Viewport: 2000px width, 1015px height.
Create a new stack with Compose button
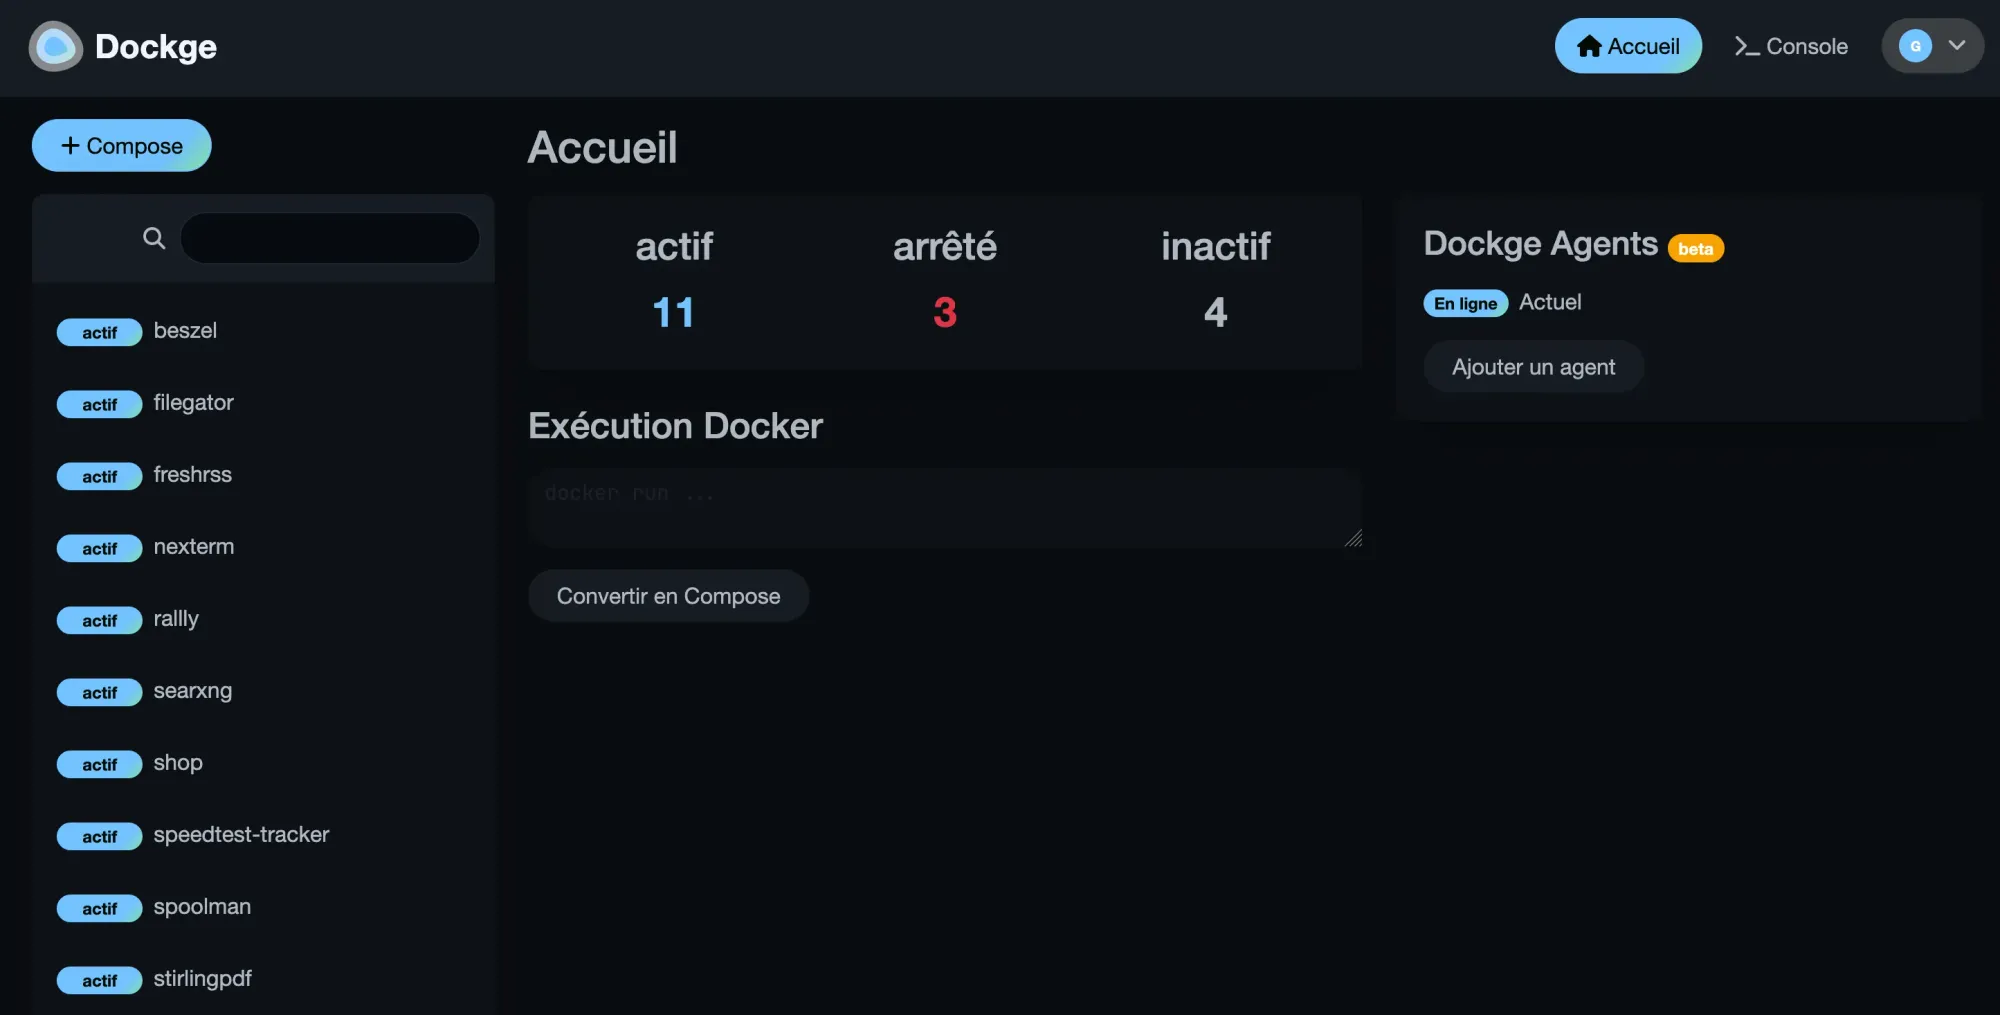pyautogui.click(x=122, y=146)
